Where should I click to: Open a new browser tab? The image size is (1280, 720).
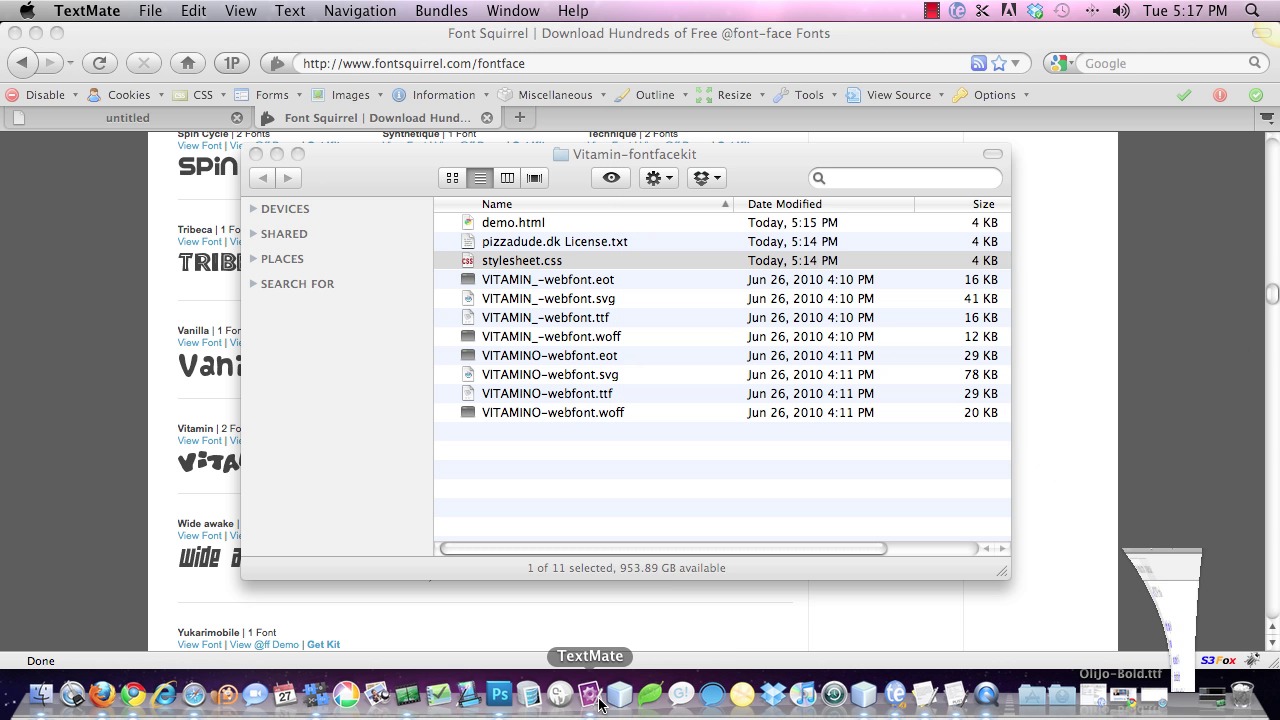point(519,118)
